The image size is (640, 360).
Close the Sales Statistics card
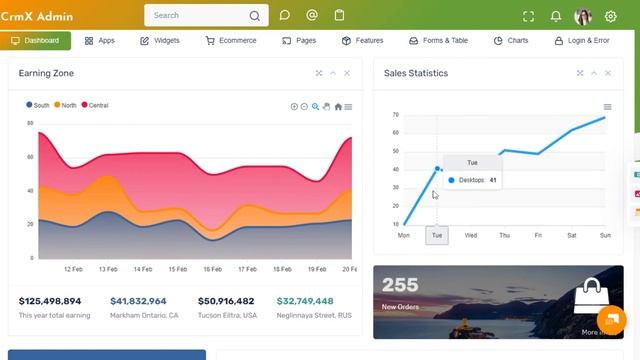pyautogui.click(x=608, y=73)
